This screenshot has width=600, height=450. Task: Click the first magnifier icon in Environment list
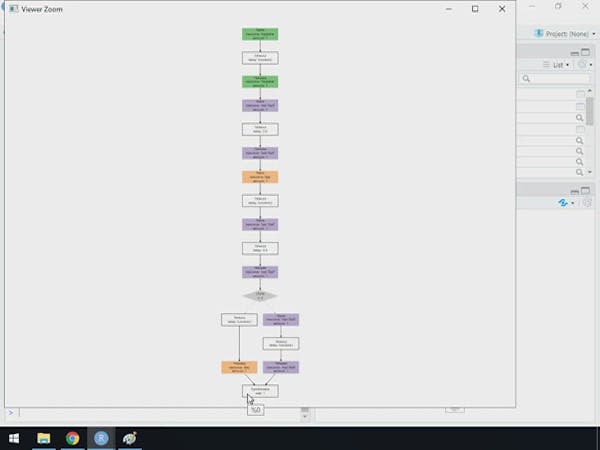(580, 118)
